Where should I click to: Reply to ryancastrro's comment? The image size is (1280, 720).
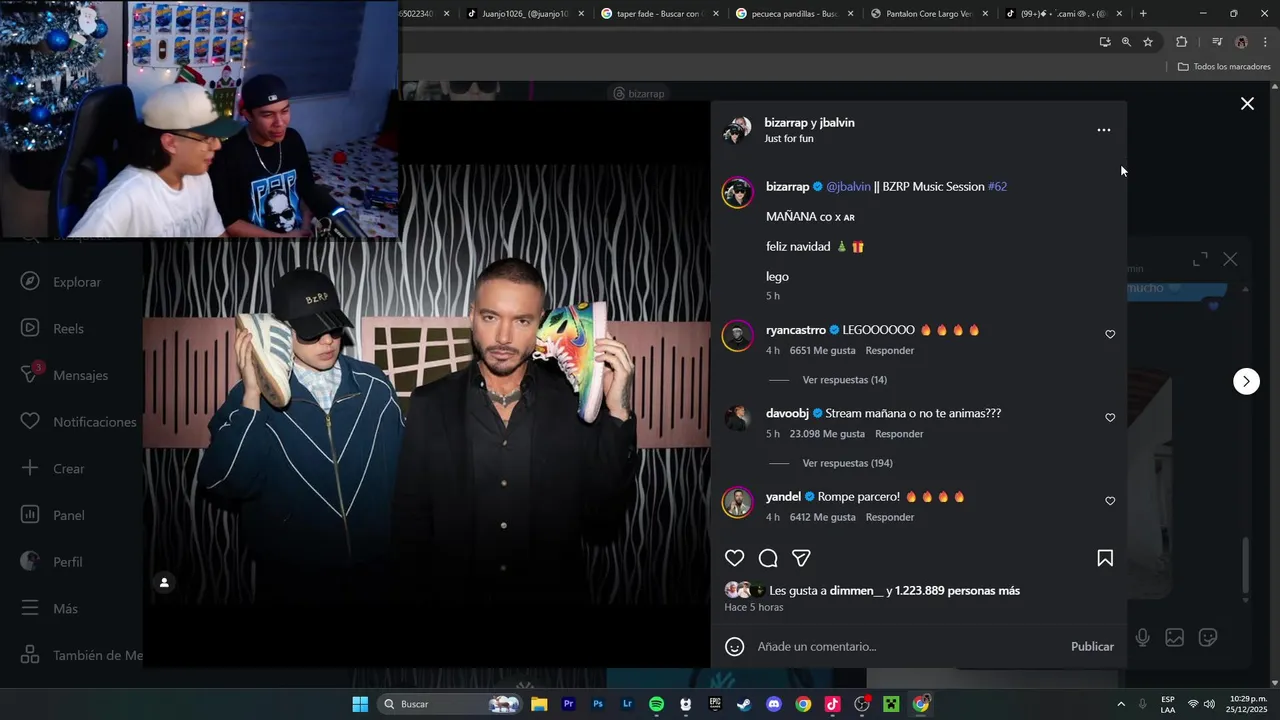click(890, 351)
